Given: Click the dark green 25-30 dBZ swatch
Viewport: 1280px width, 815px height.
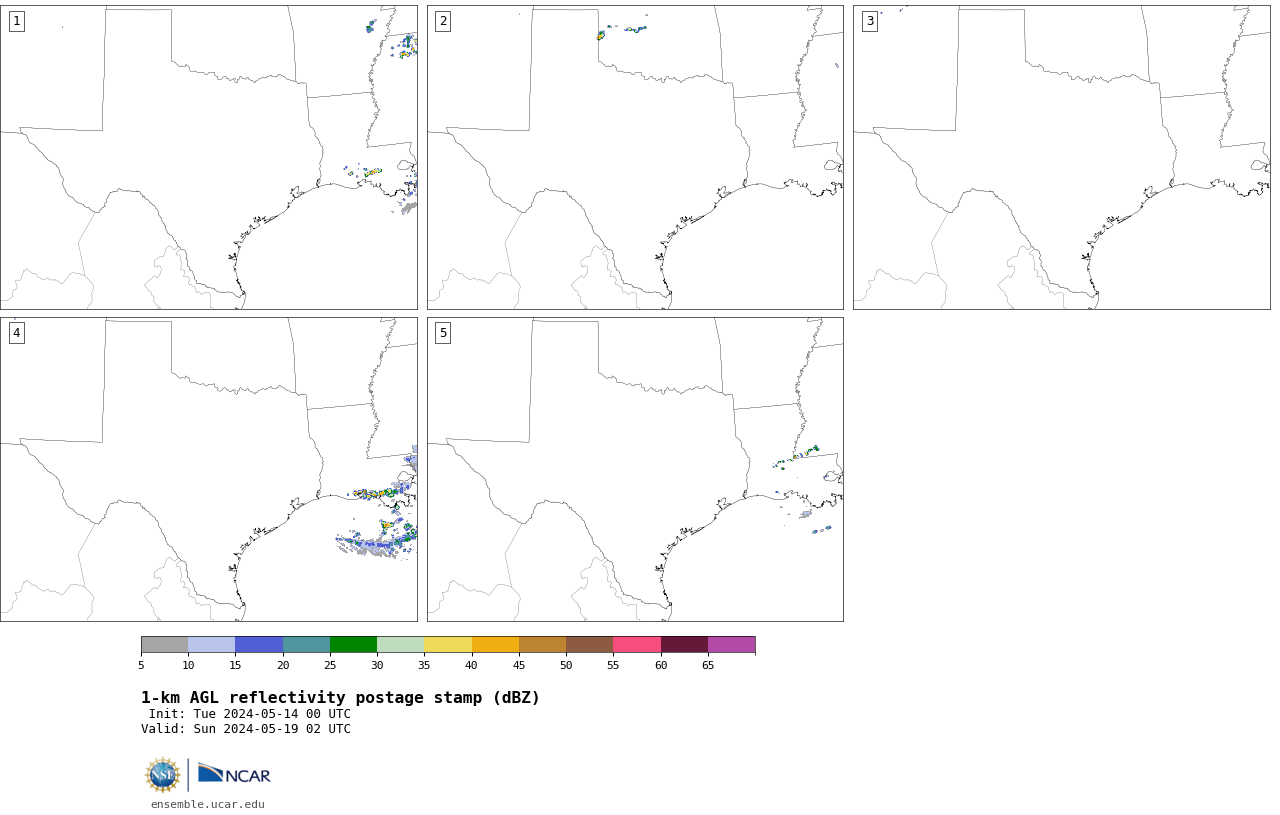Looking at the screenshot, I should (x=354, y=644).
